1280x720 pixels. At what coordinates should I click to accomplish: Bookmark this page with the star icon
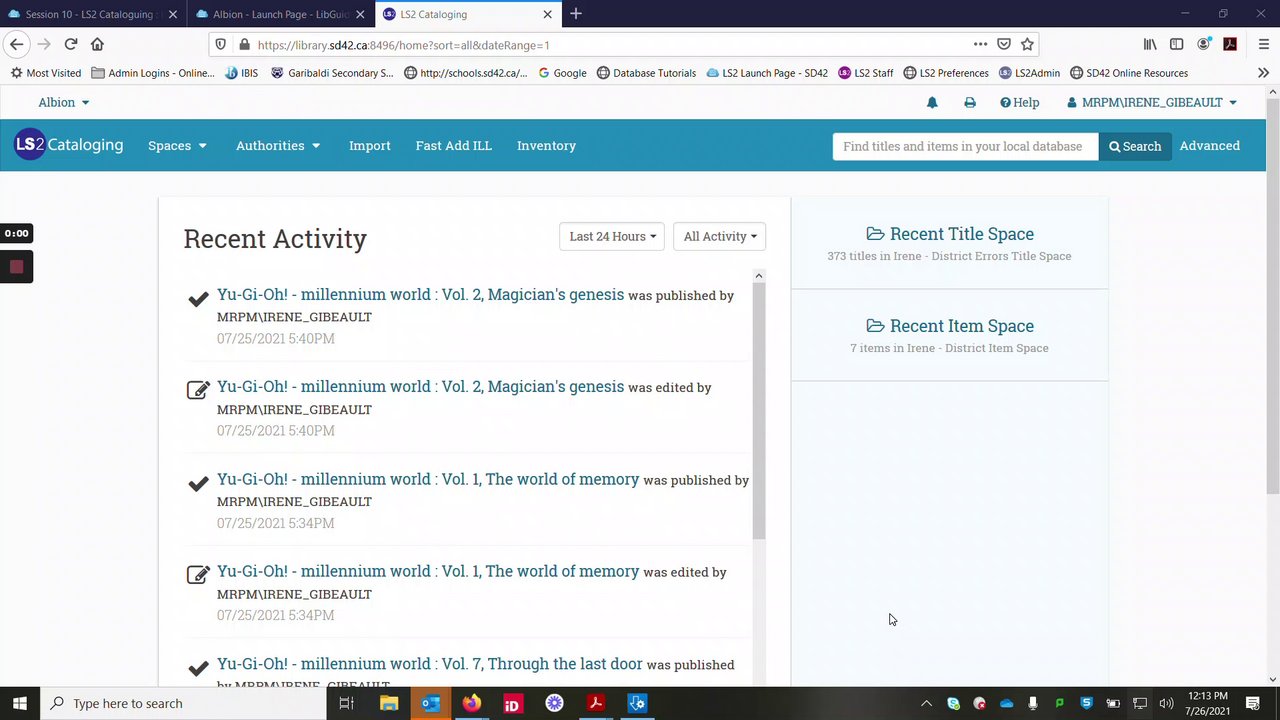click(1027, 44)
